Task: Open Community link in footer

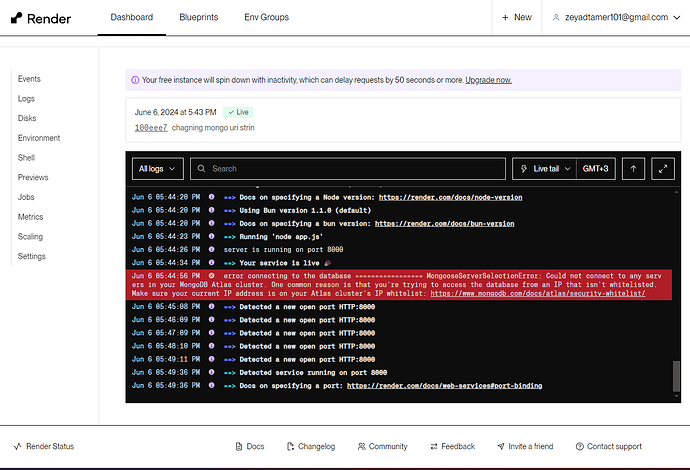Action: [381, 446]
